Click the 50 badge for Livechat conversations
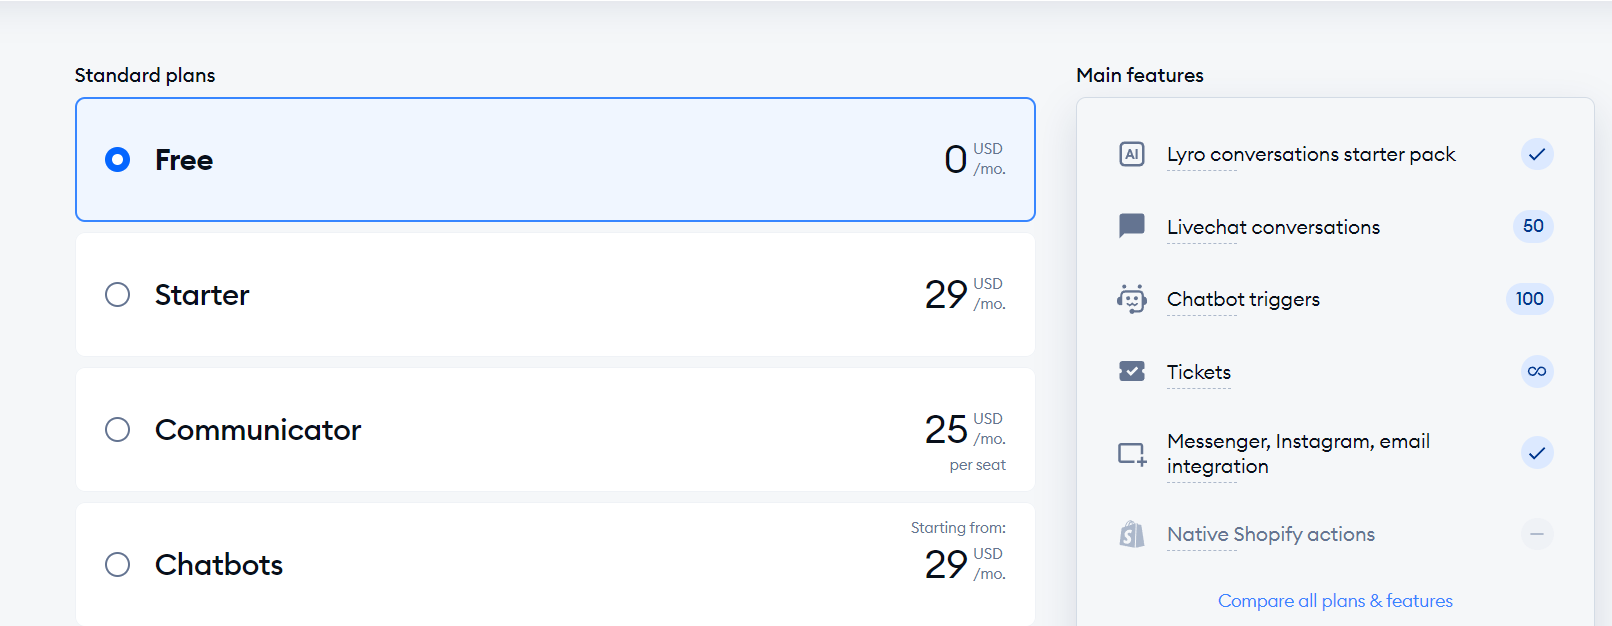 1531,226
